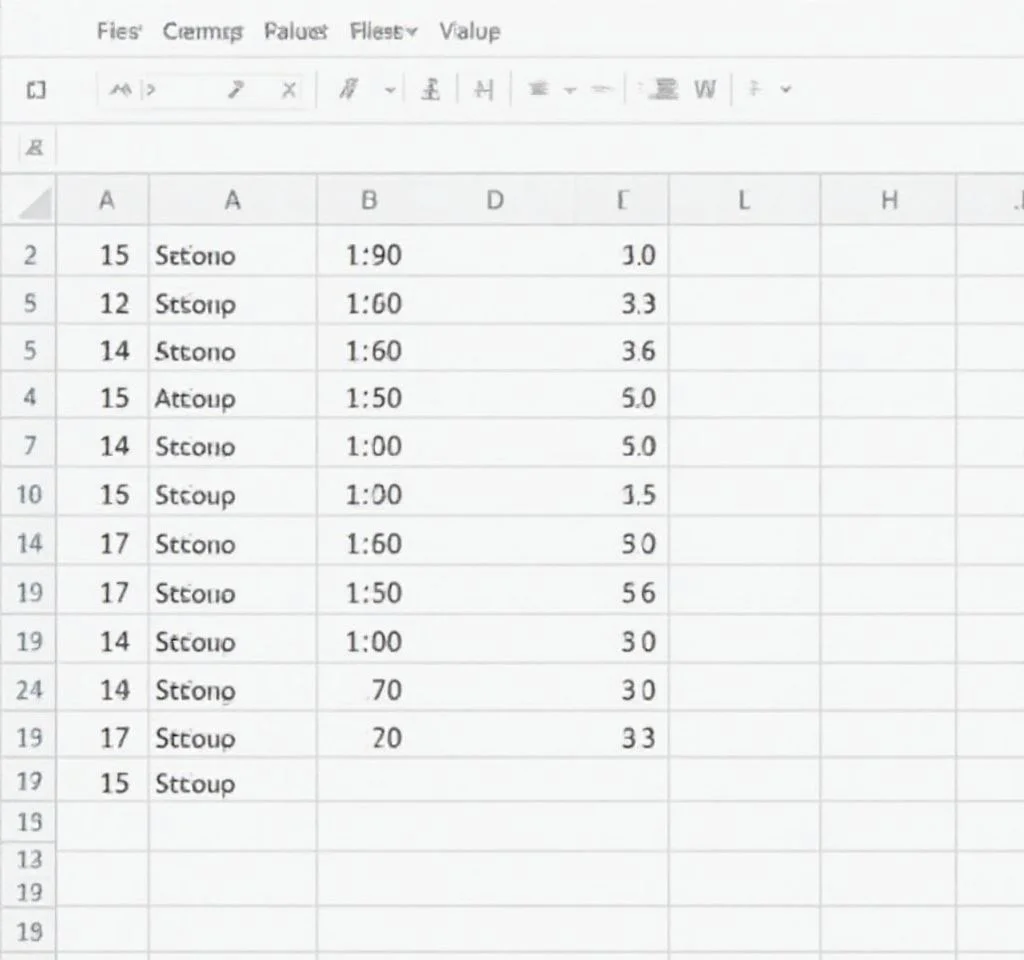Click the square icon at toolbar left
The width and height of the screenshot is (1024, 960).
pos(36,91)
